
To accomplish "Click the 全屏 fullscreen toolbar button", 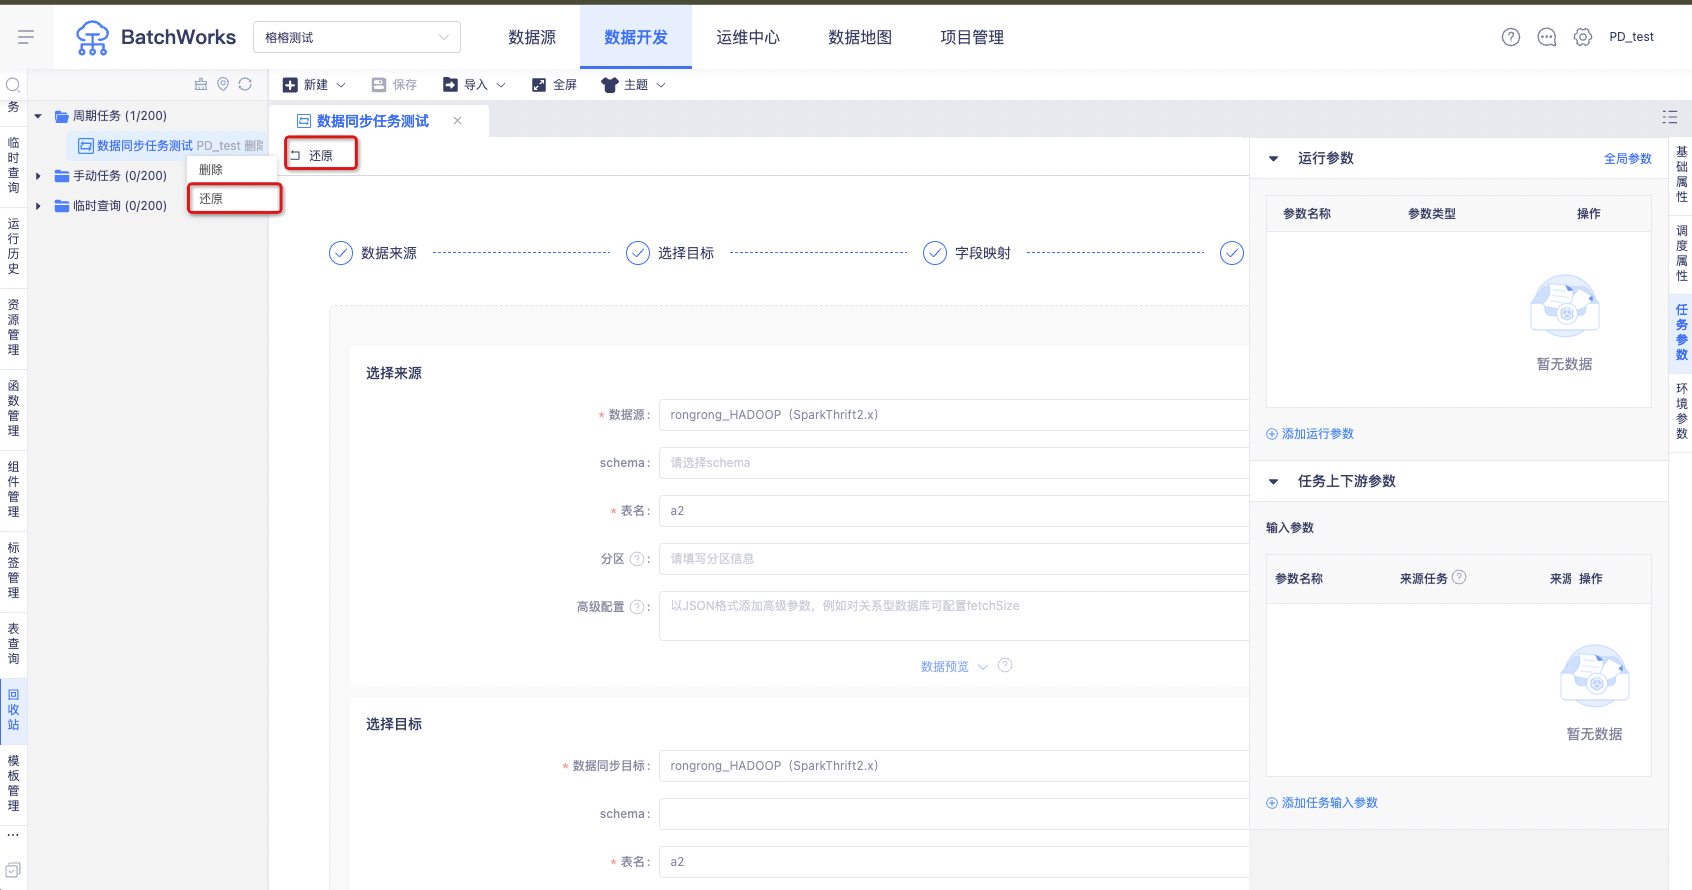I will point(554,85).
